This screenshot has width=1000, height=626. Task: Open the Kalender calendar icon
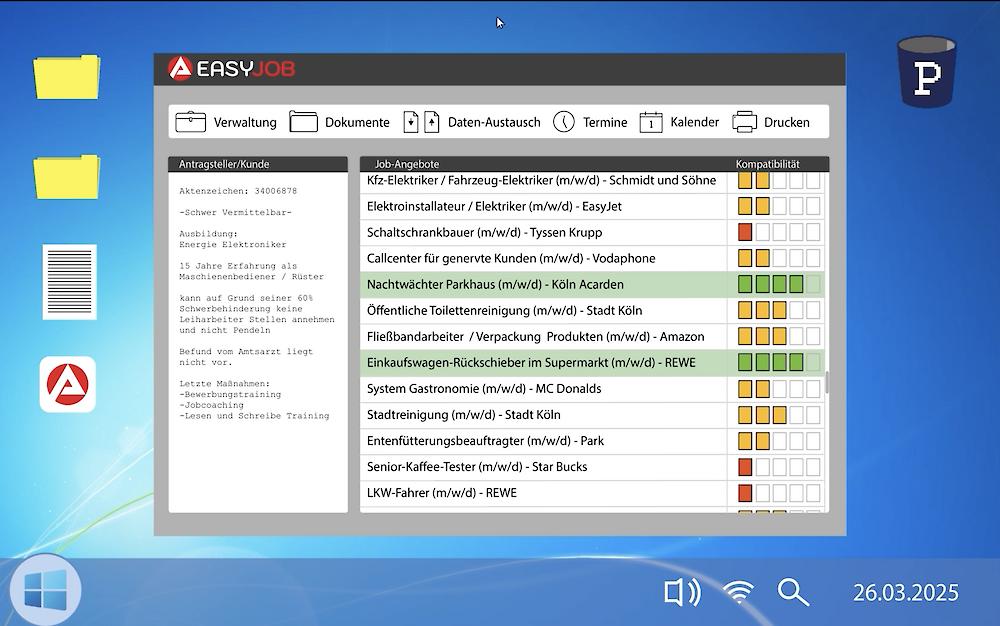coord(651,122)
